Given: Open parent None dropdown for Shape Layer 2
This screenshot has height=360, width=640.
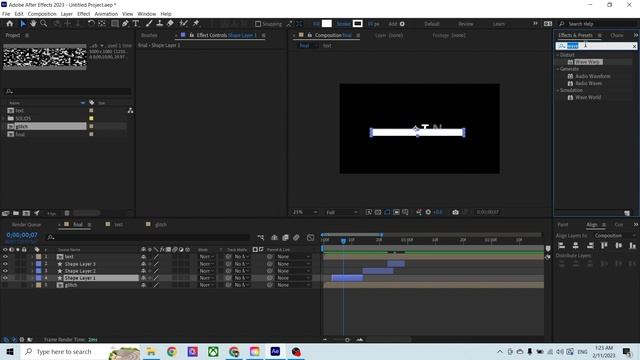Looking at the screenshot, I should pos(293,271).
